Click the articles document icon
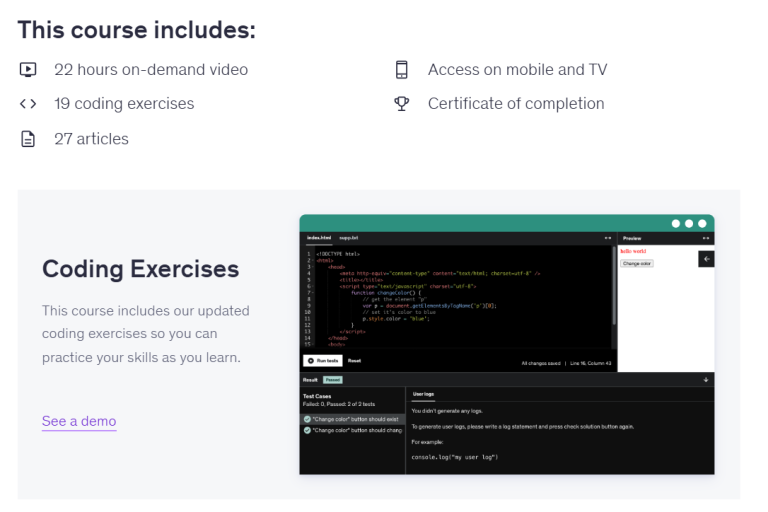768x512 pixels. (27, 139)
